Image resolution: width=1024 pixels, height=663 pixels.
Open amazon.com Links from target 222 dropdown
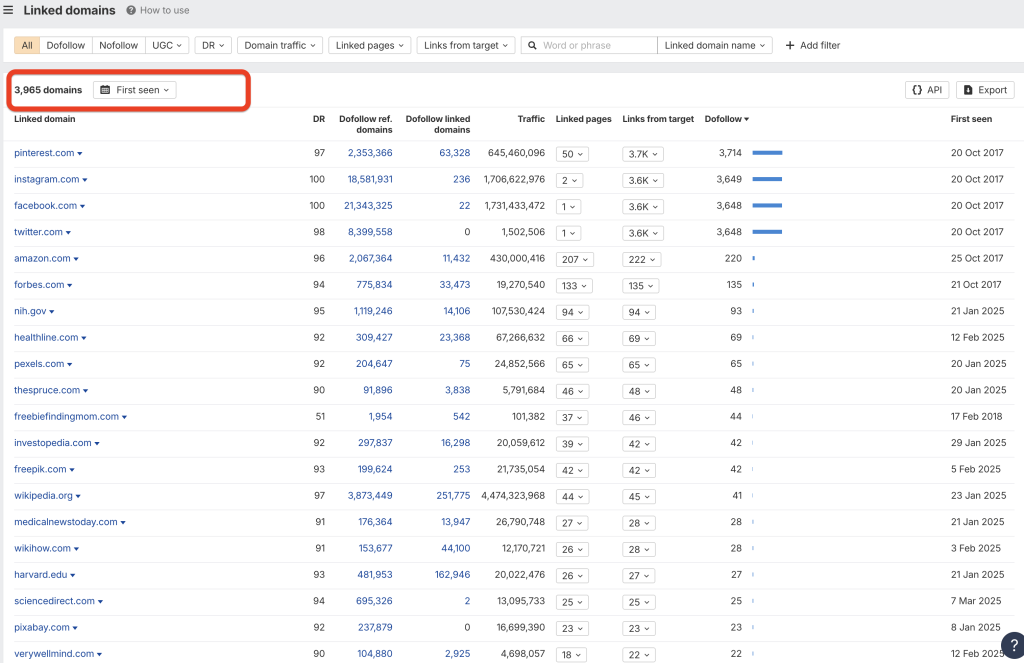tap(641, 259)
